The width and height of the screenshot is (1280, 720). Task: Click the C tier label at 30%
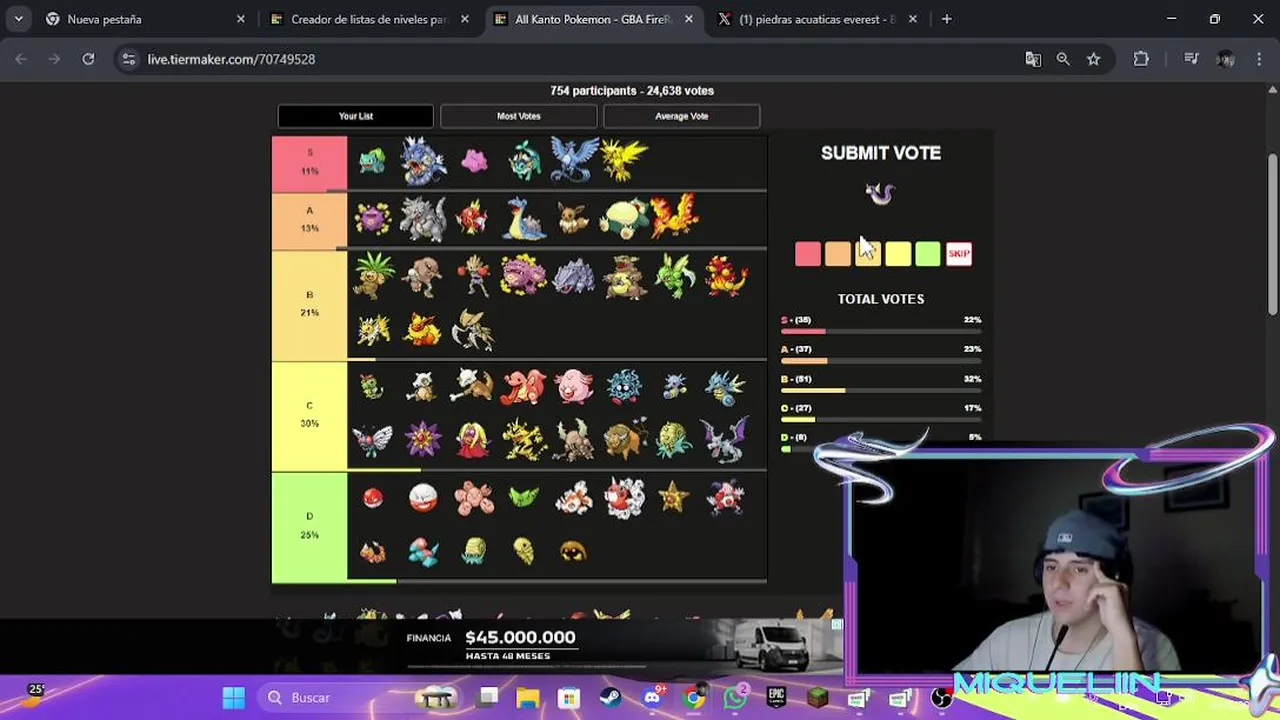pos(309,414)
